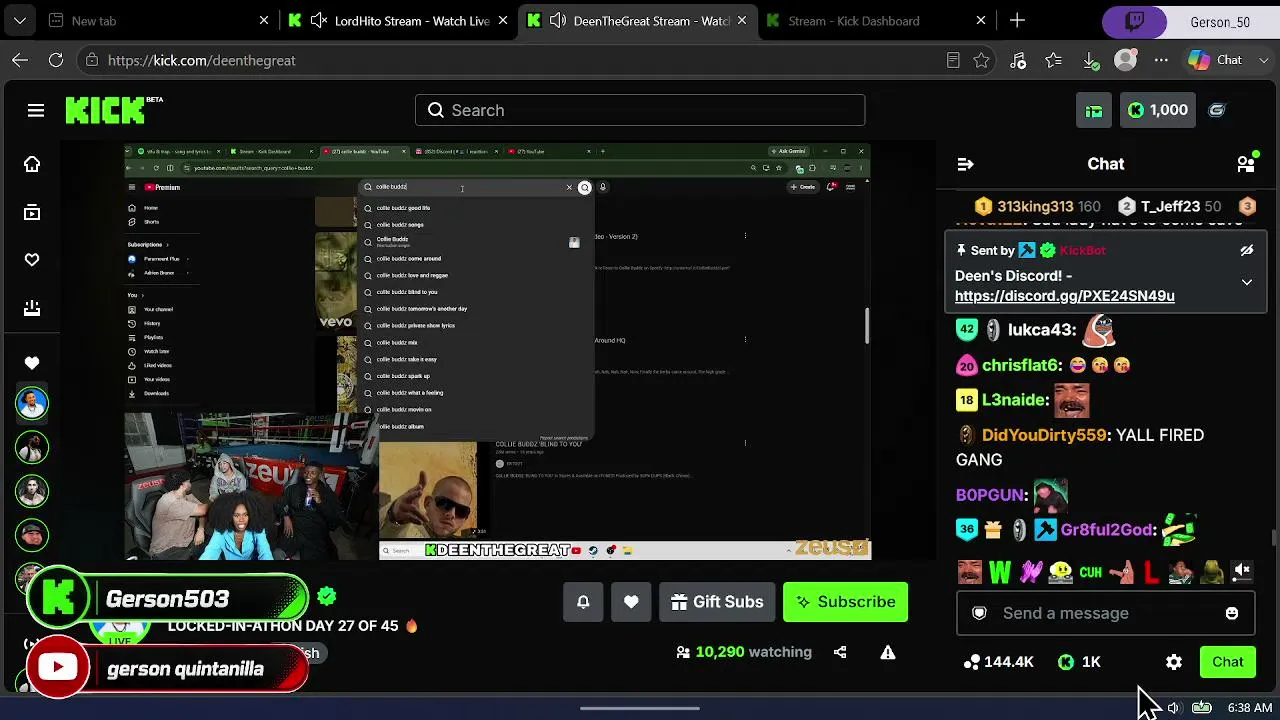Viewport: 1280px width, 720px height.
Task: Collapse the chat panel
Action: tap(965, 164)
